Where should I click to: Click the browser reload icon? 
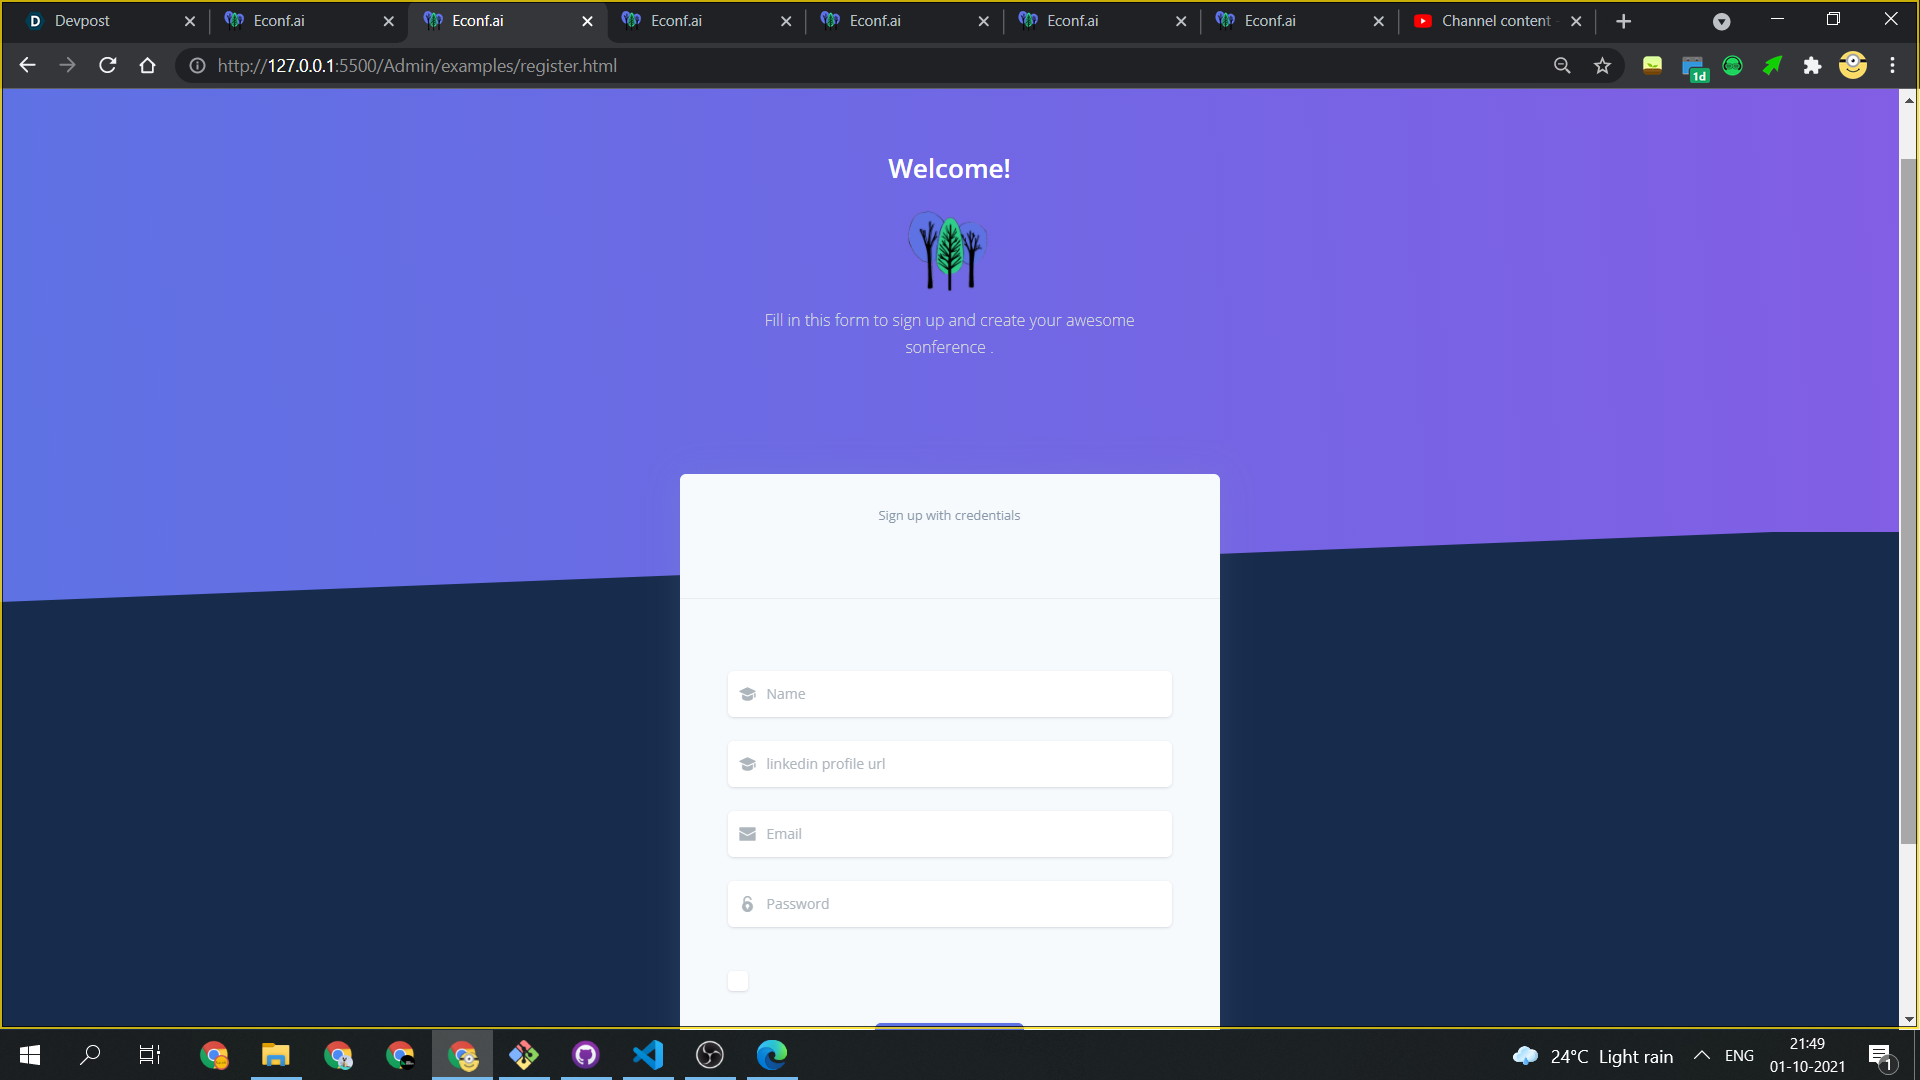pyautogui.click(x=108, y=66)
